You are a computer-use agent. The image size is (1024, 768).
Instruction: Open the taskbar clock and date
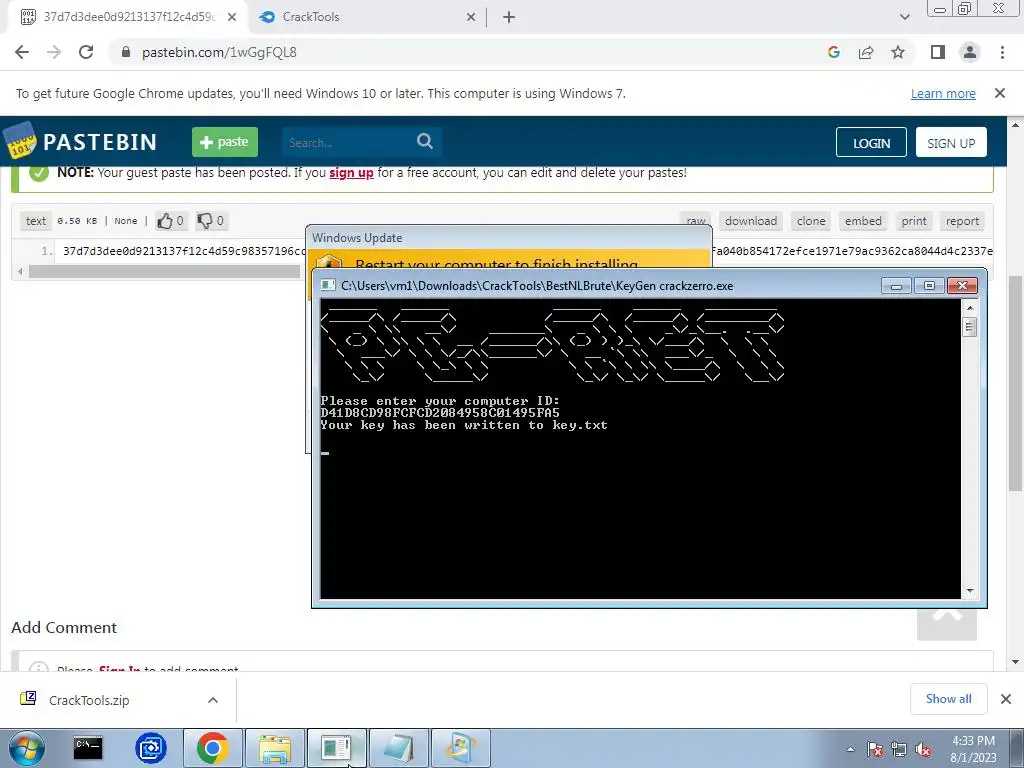tap(973, 749)
